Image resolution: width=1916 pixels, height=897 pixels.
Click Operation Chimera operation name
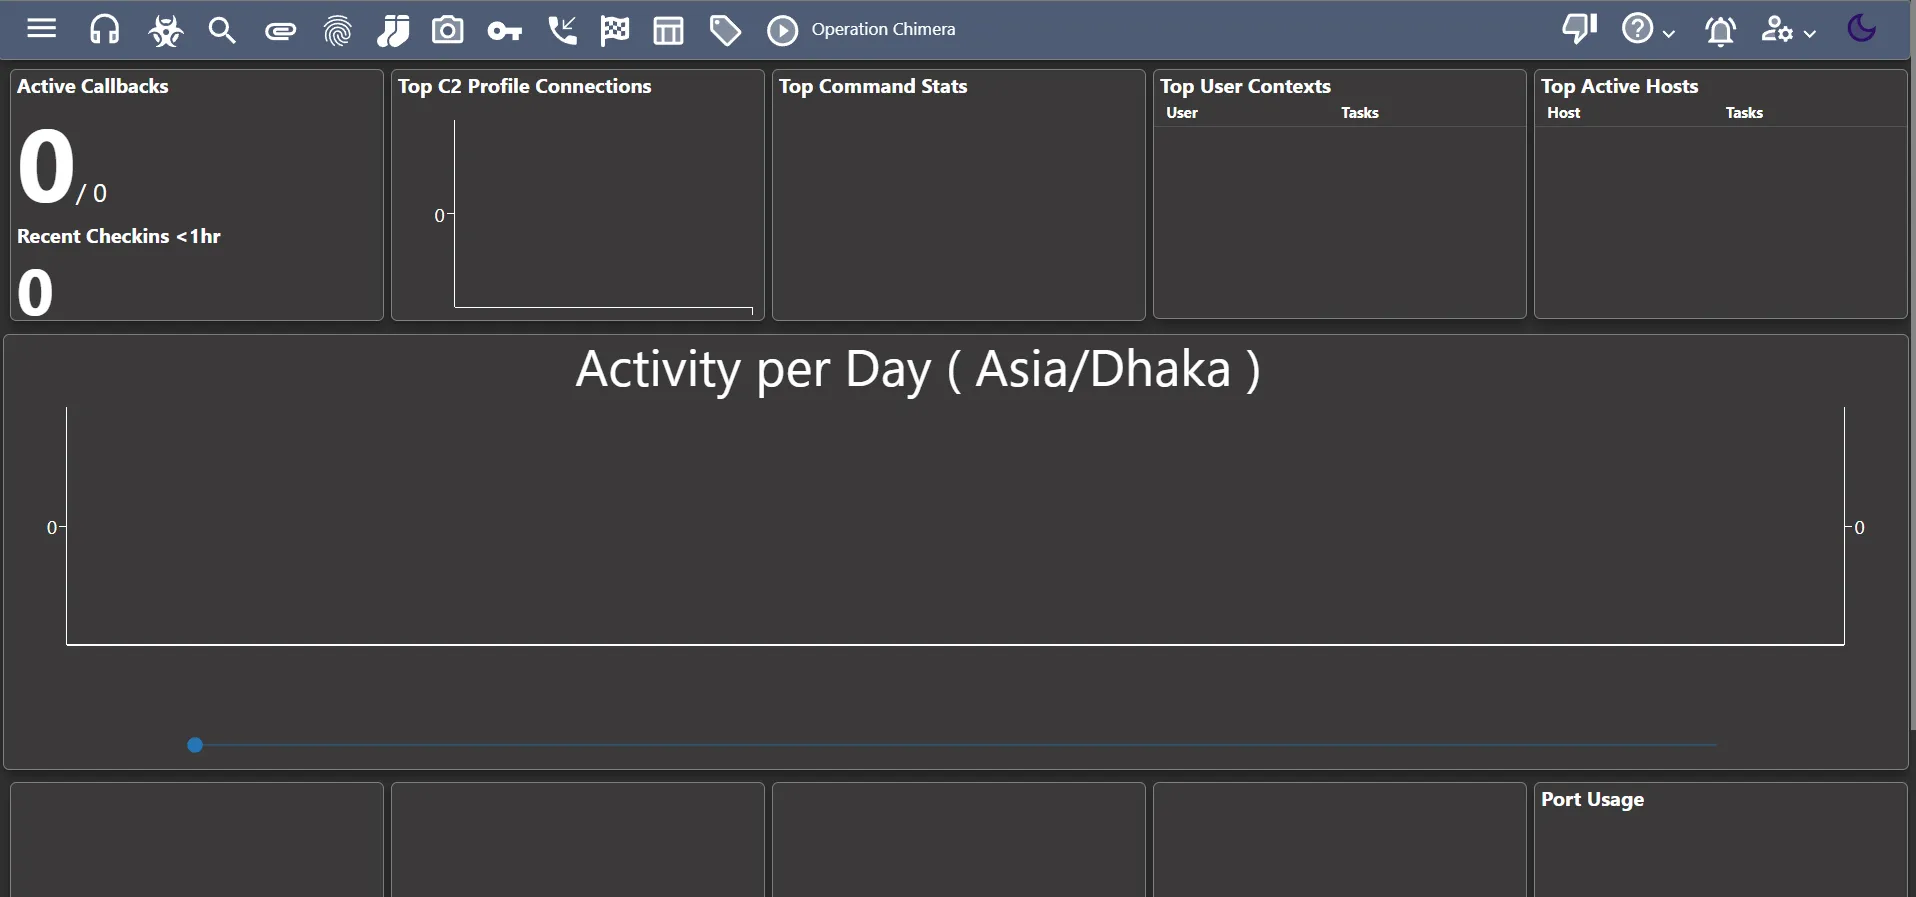tap(883, 29)
